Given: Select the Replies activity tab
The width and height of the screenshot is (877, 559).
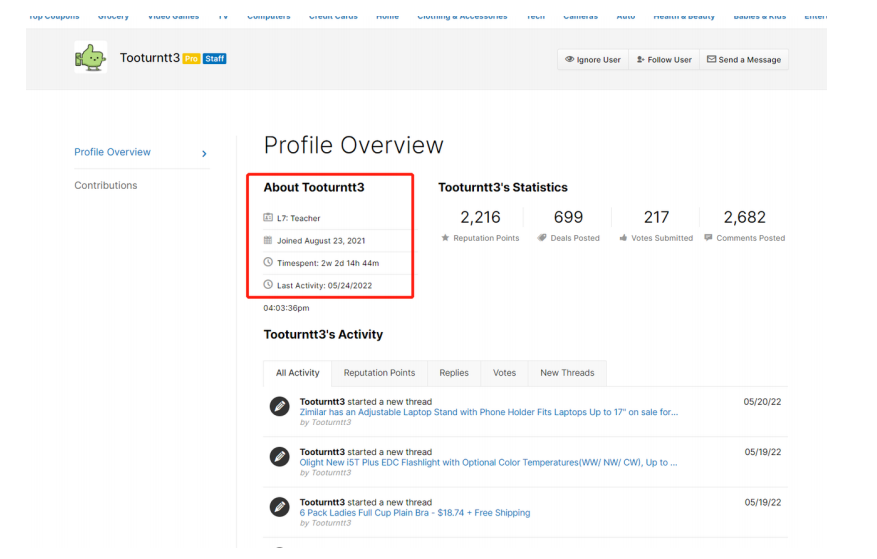Looking at the screenshot, I should coord(454,373).
